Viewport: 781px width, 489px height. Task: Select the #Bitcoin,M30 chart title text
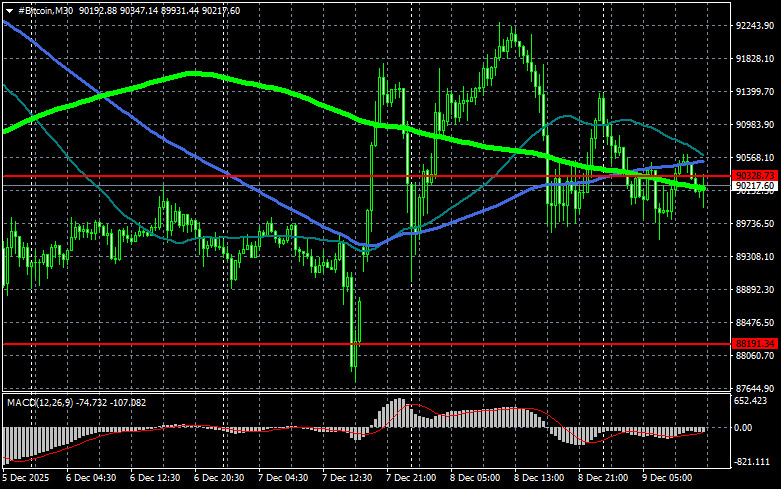point(45,10)
